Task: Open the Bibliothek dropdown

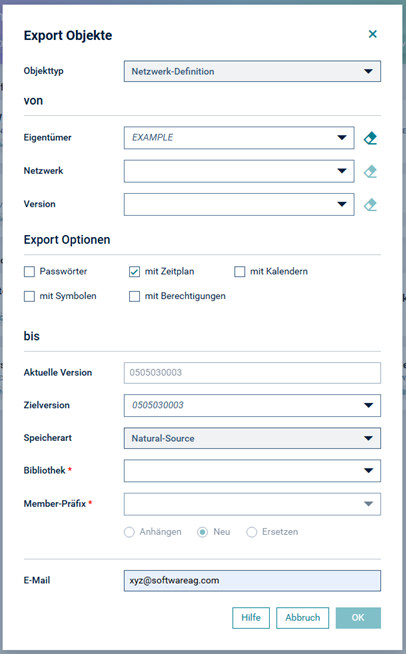Action: point(252,471)
